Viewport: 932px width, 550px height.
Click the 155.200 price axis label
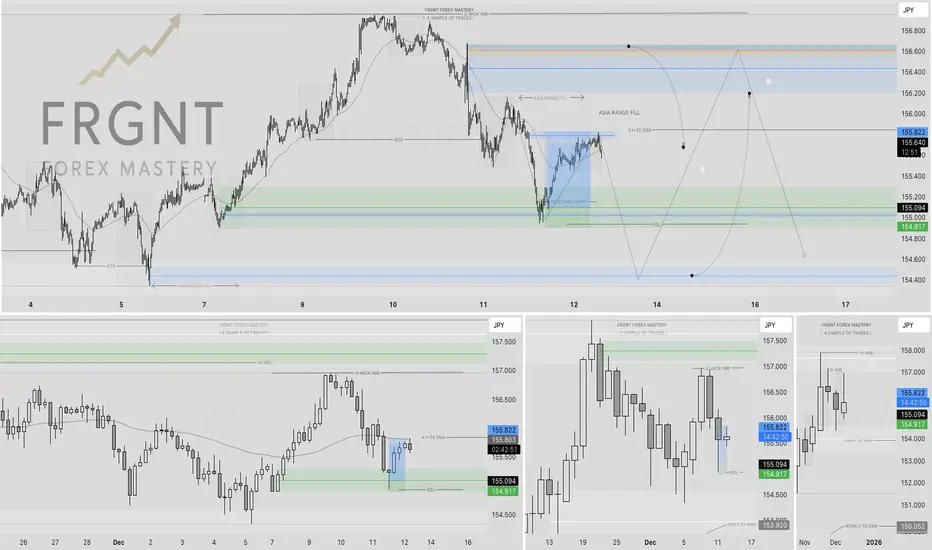click(913, 197)
